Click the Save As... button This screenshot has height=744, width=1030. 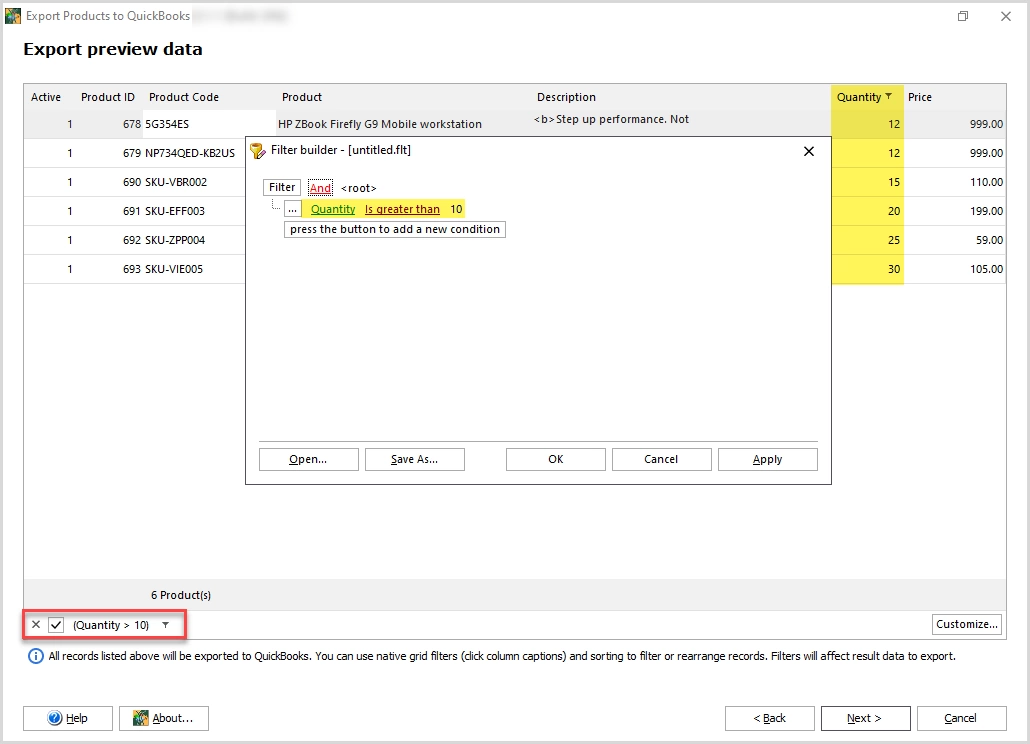coord(414,460)
